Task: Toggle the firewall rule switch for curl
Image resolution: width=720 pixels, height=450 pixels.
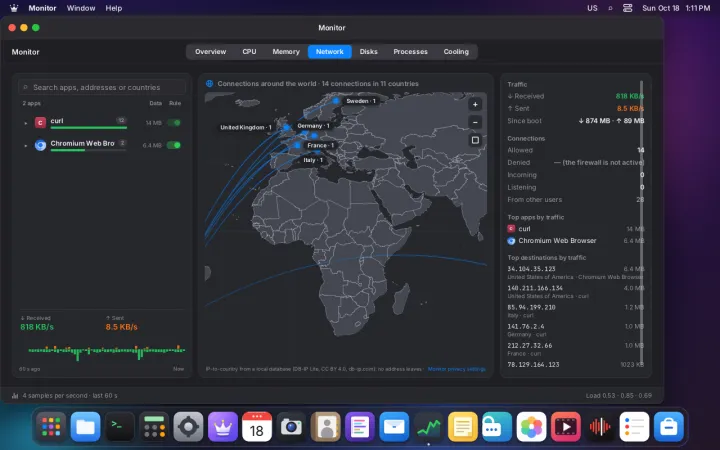Action: click(x=174, y=123)
